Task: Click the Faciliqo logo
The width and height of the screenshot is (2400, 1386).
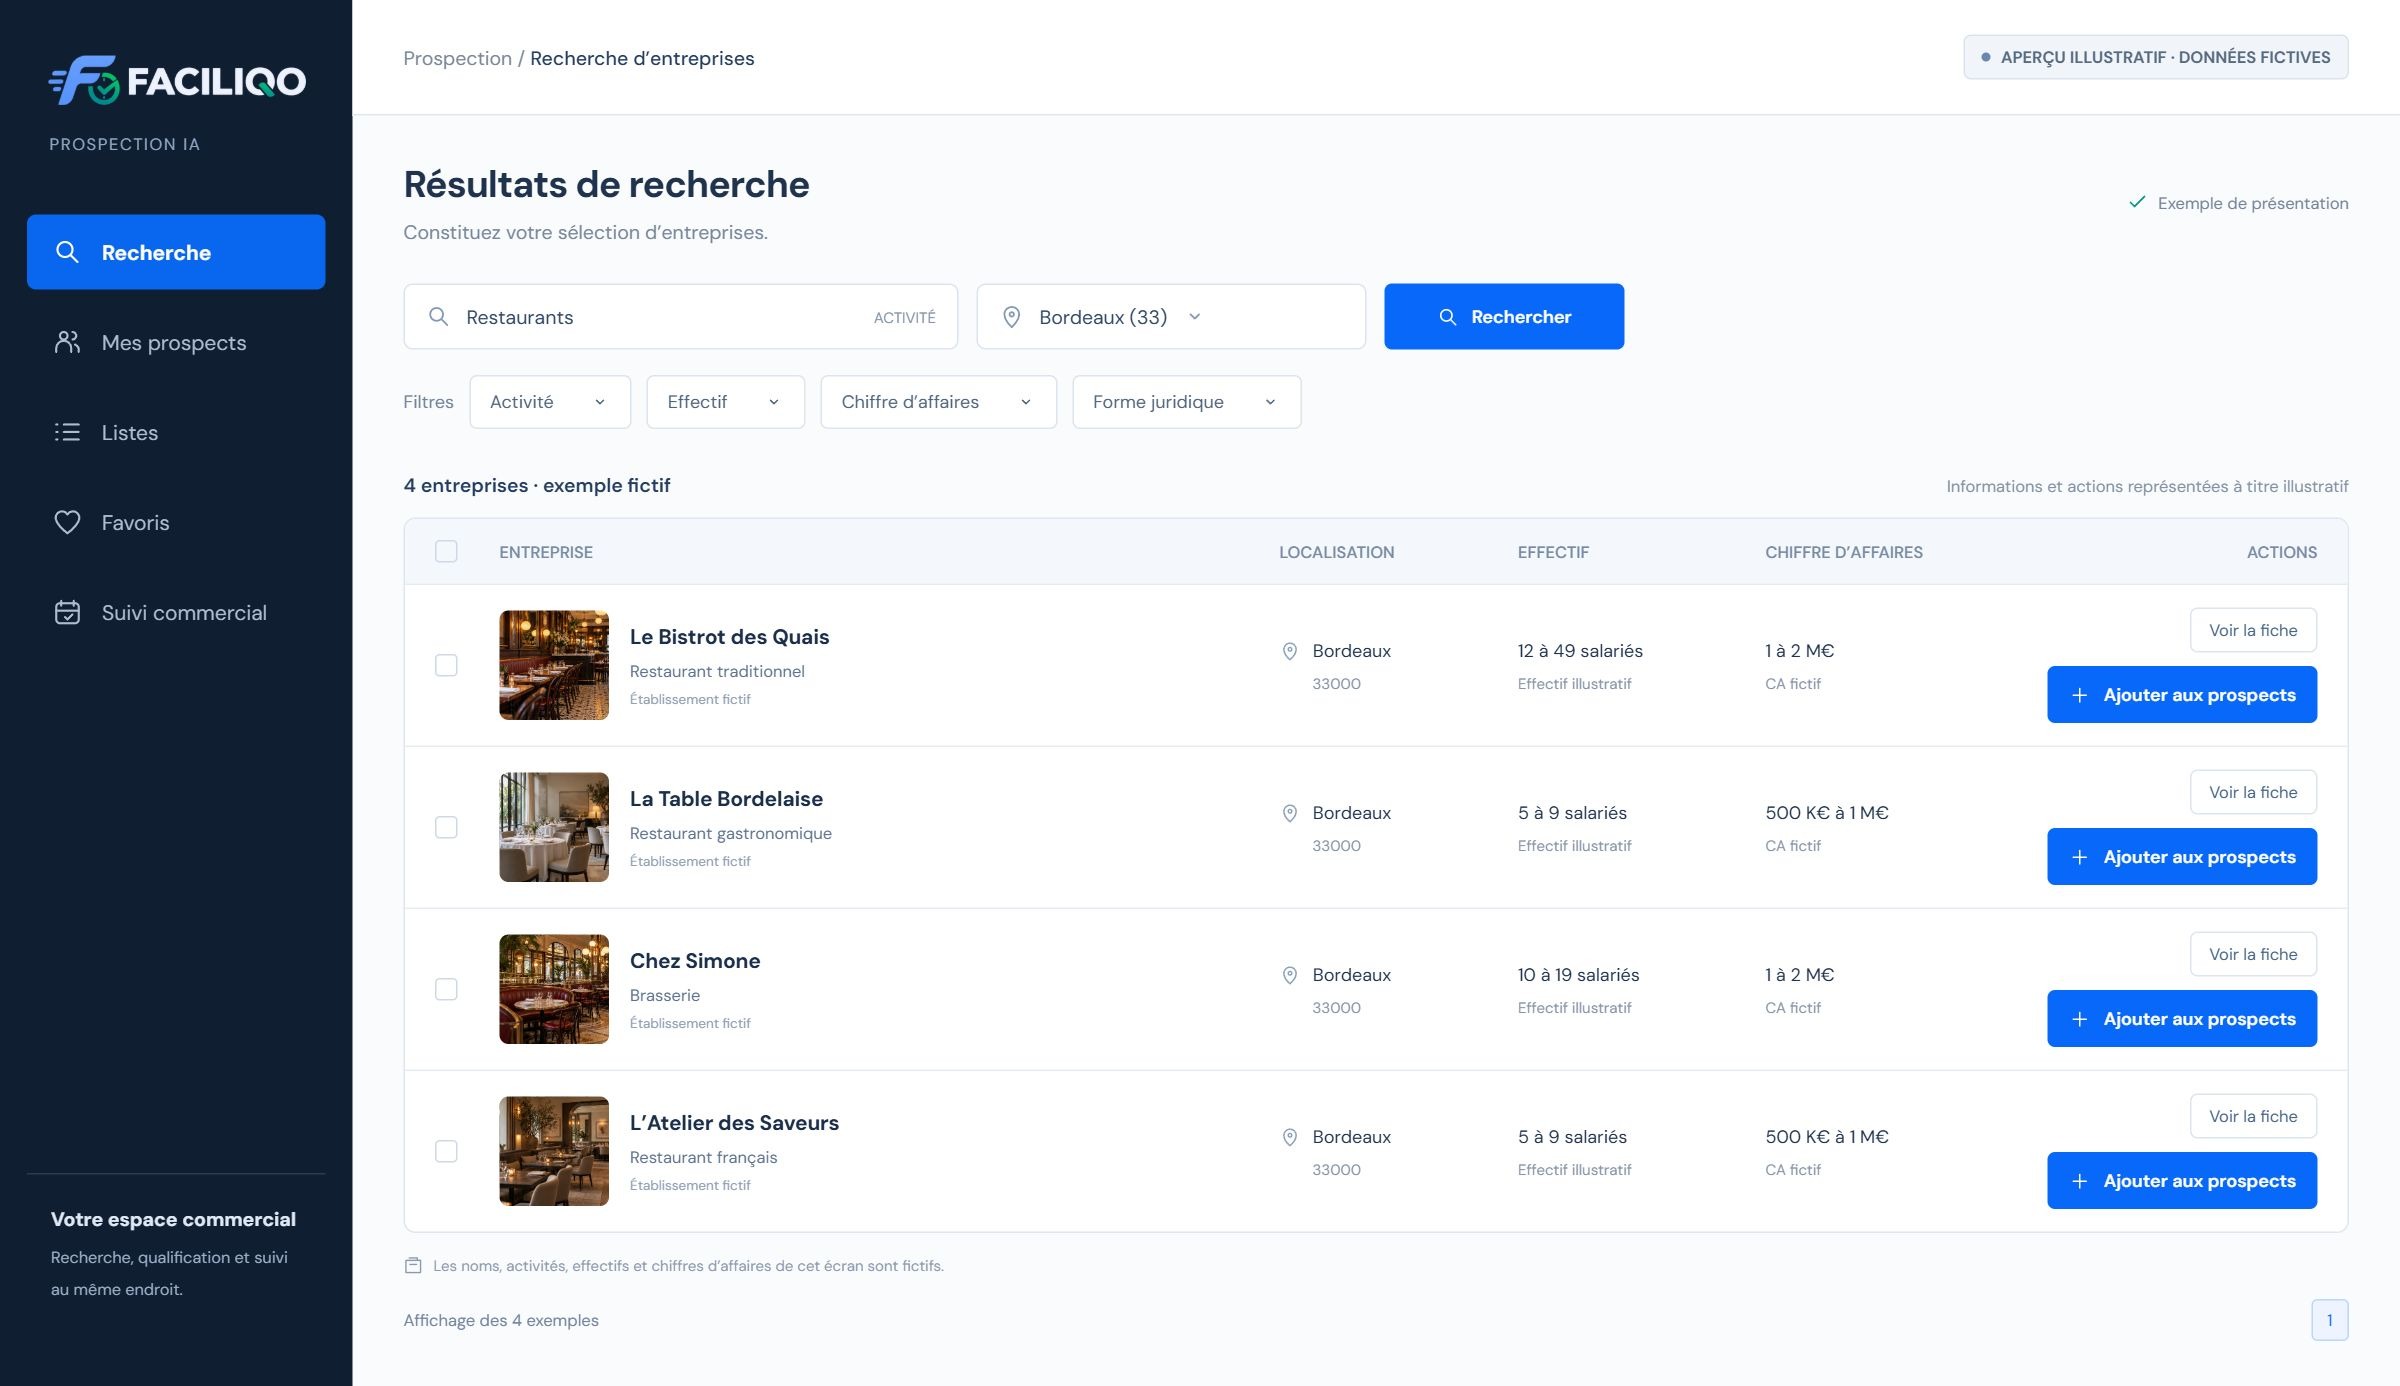Action: 178,80
